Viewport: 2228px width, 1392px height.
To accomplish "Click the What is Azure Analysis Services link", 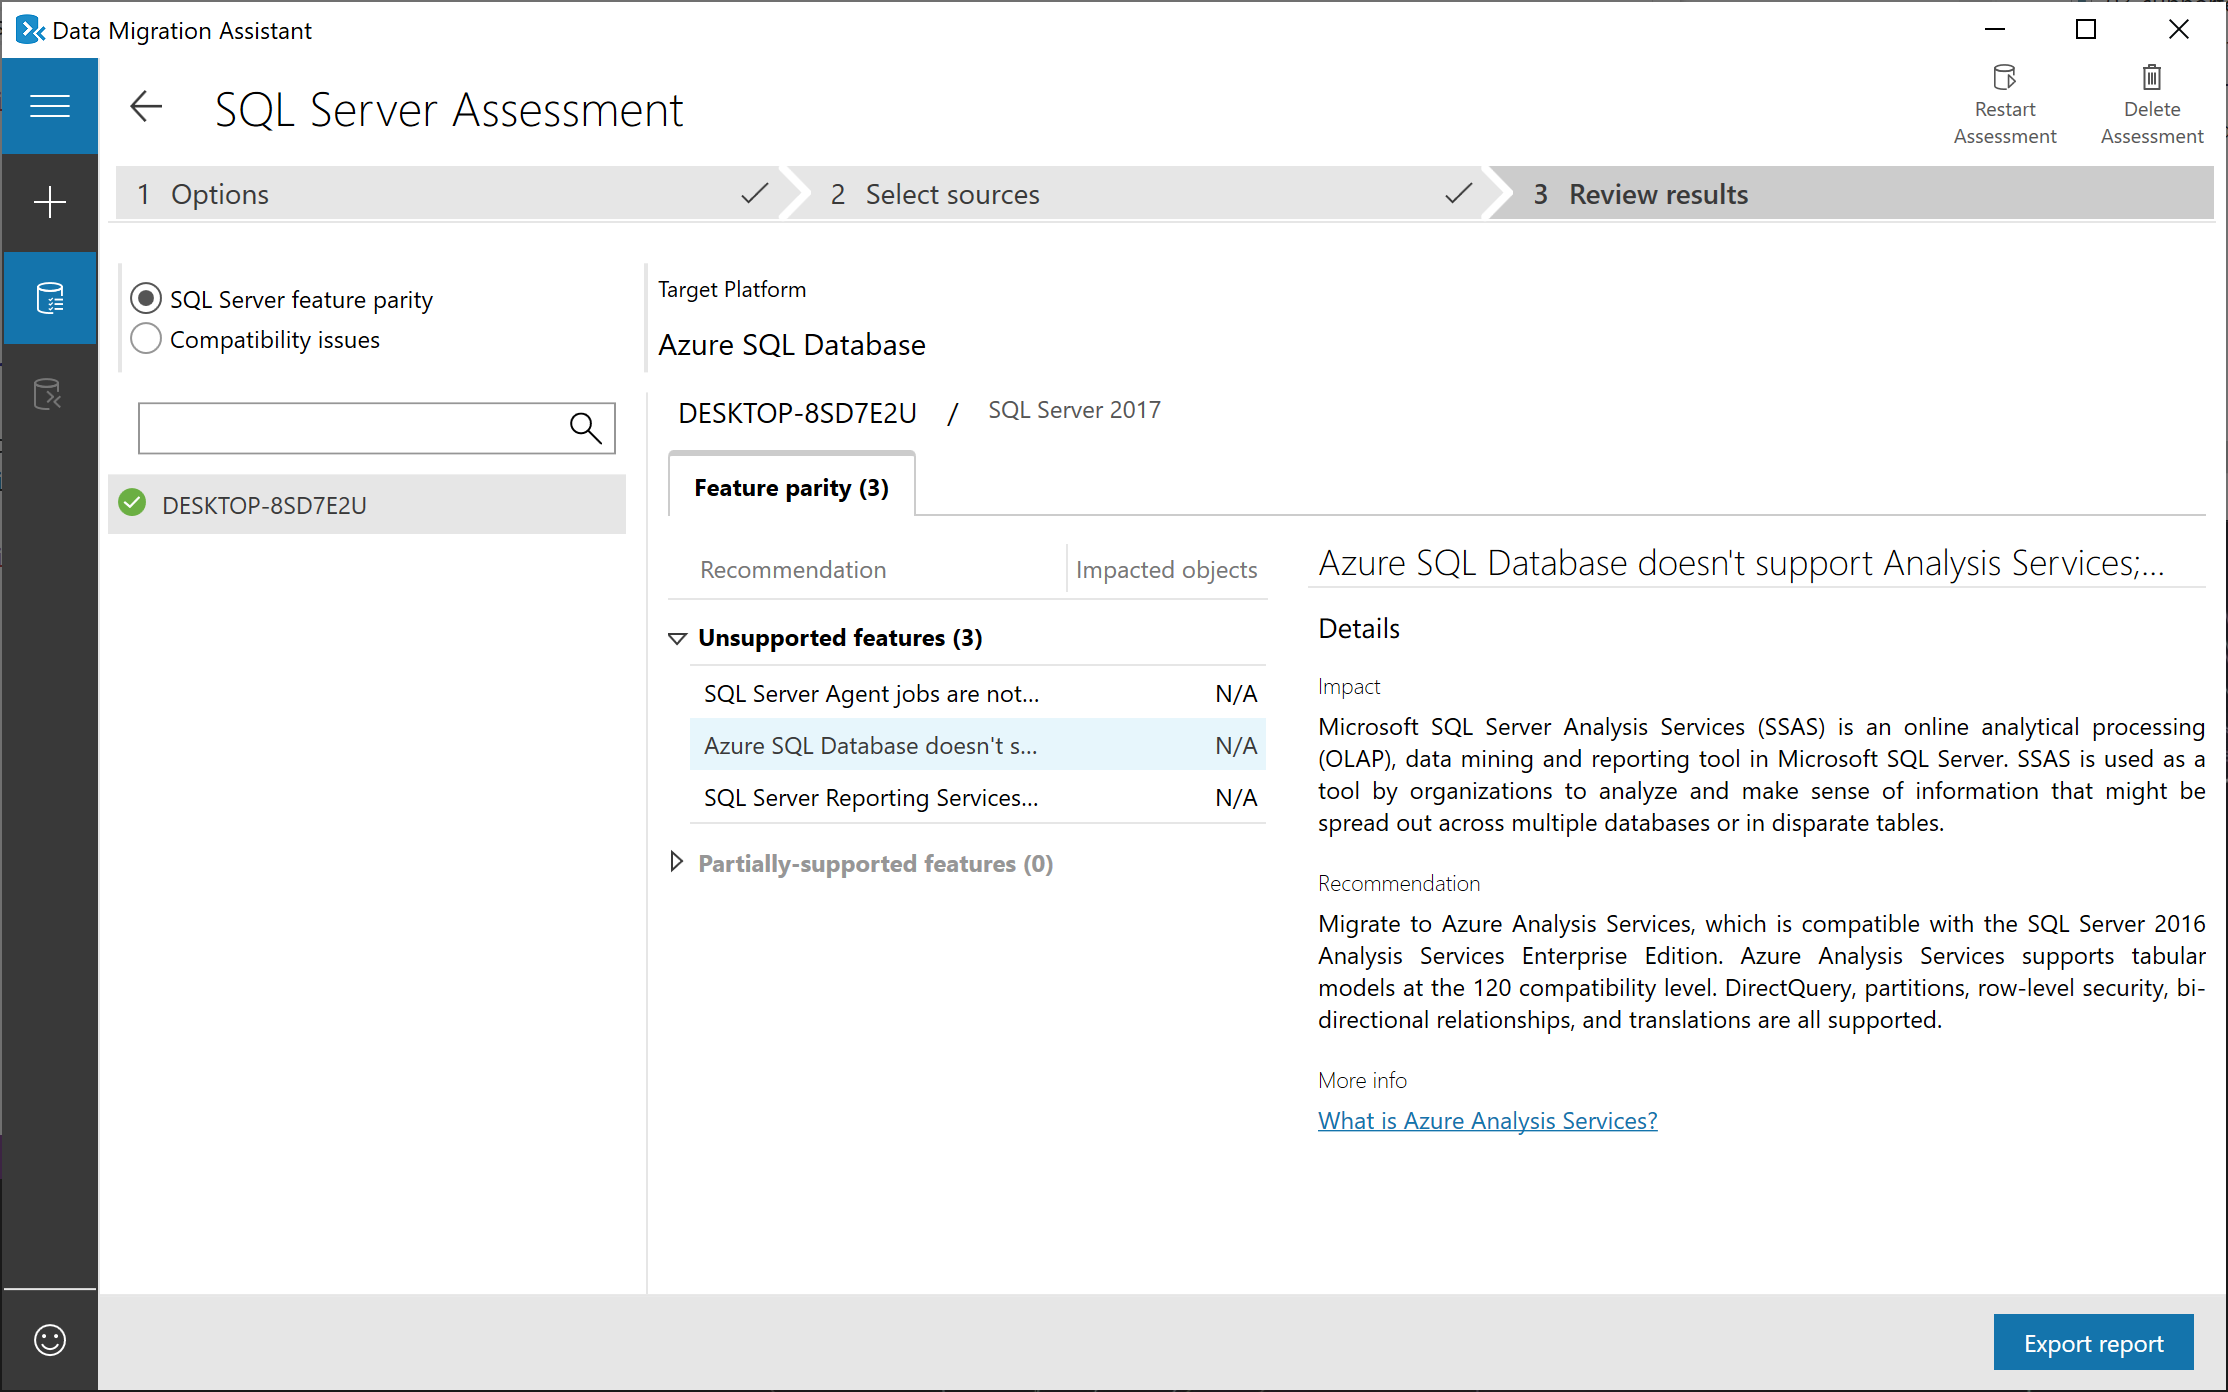I will click(1486, 1119).
